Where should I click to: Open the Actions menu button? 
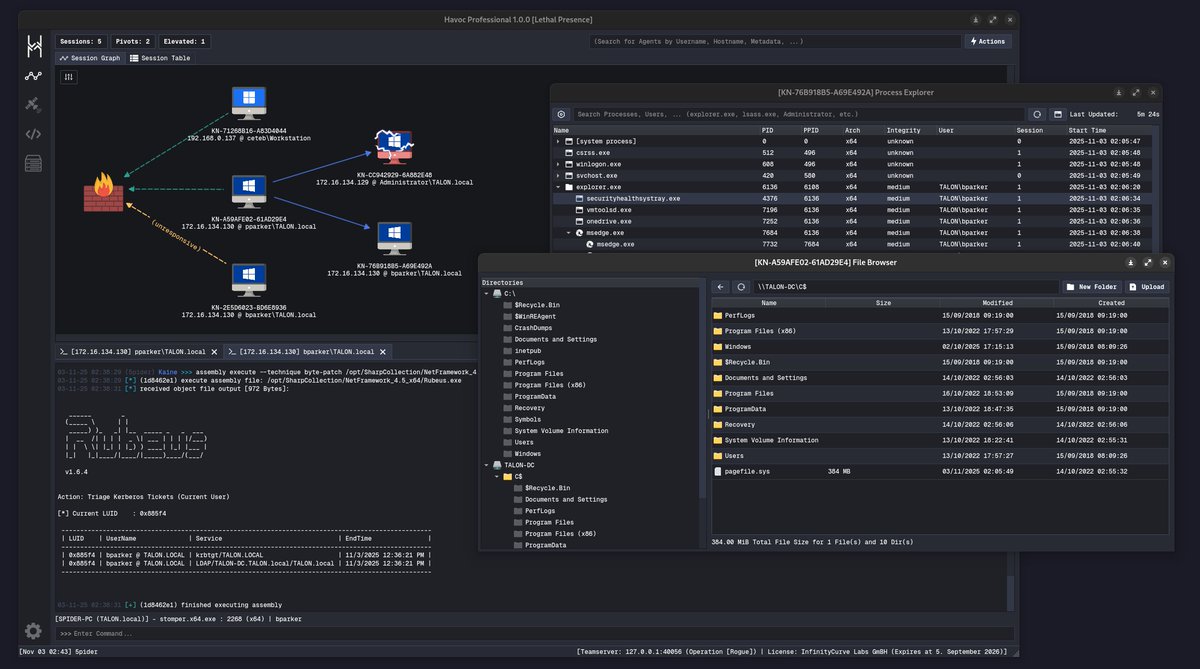pyautogui.click(x=988, y=41)
